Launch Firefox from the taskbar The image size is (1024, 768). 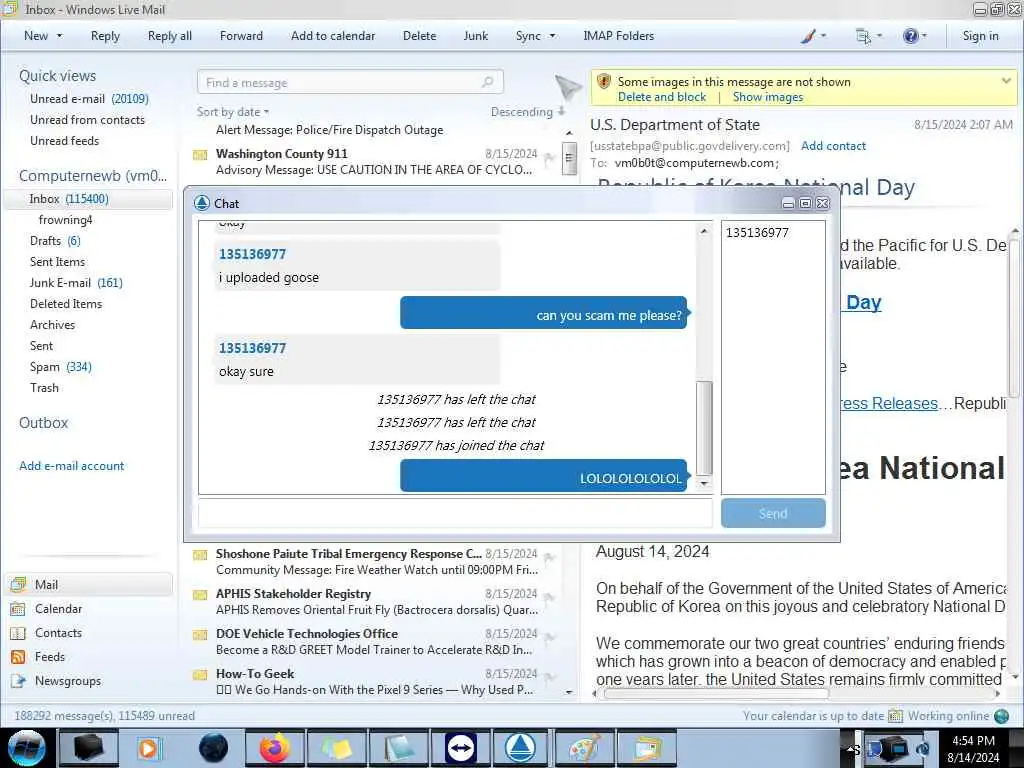[x=274, y=748]
